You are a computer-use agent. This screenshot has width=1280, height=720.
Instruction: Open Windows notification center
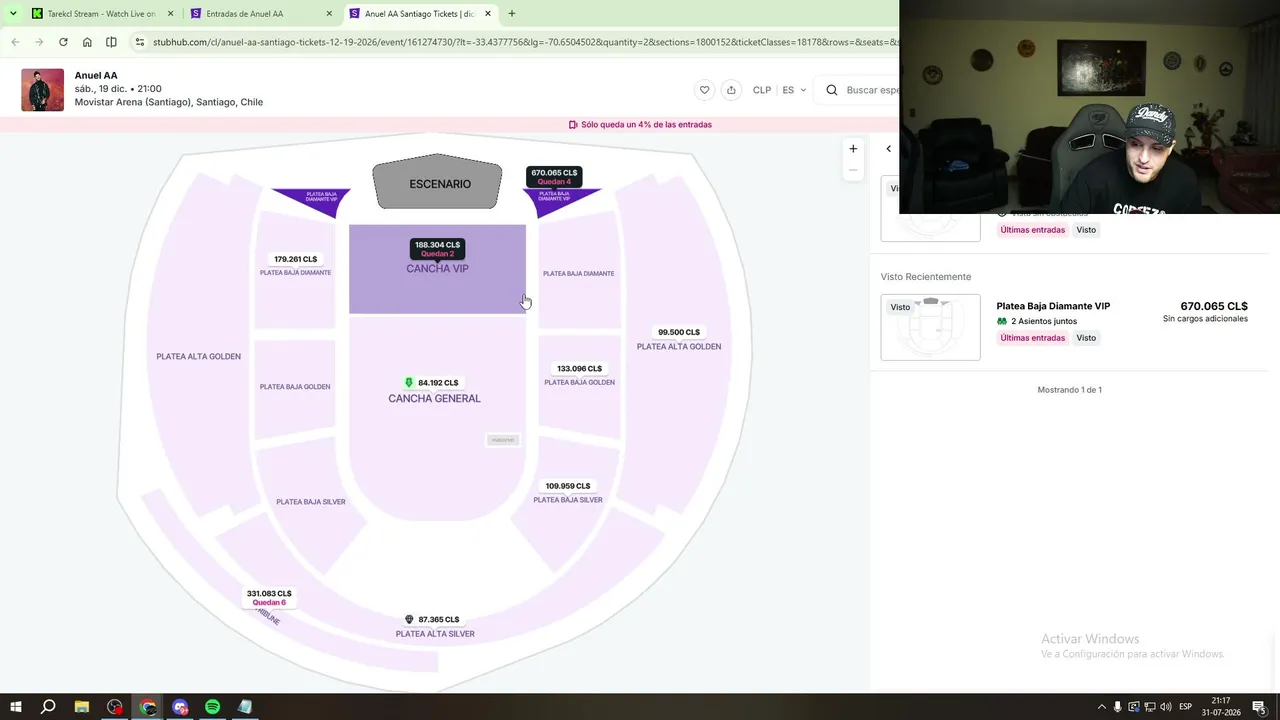coord(1259,707)
